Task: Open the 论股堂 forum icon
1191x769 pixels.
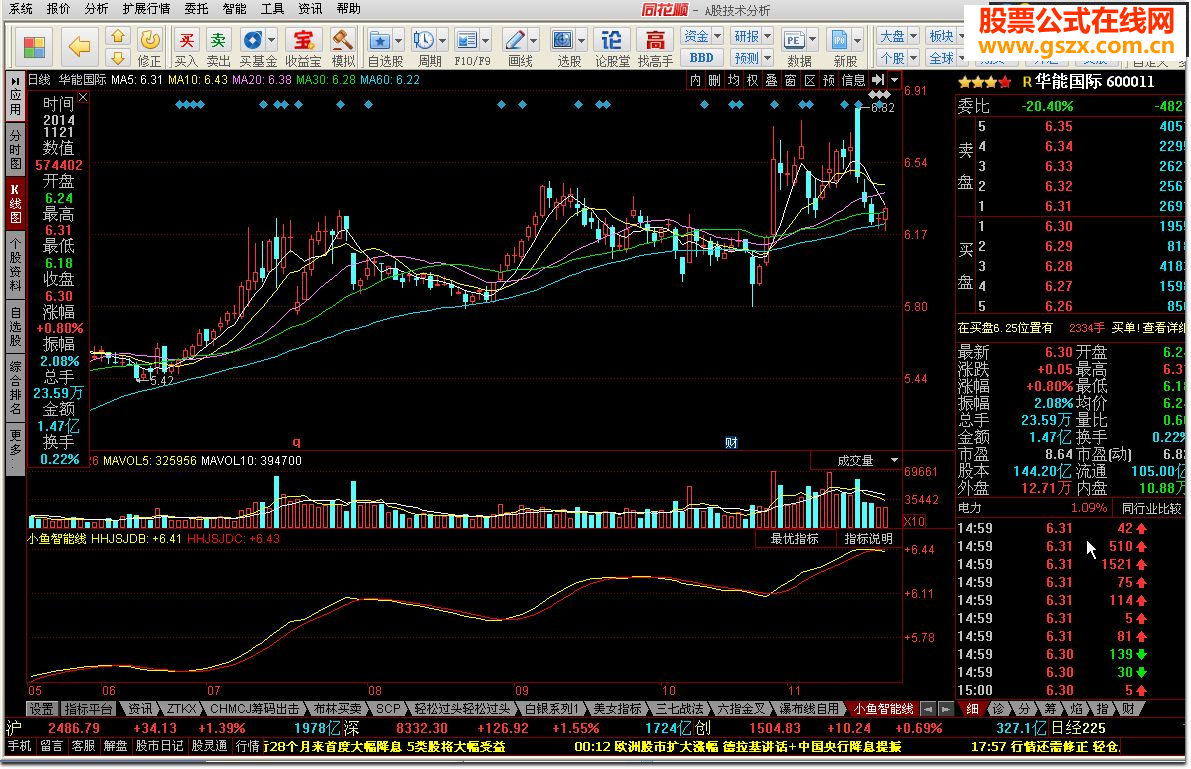Action: [x=611, y=47]
